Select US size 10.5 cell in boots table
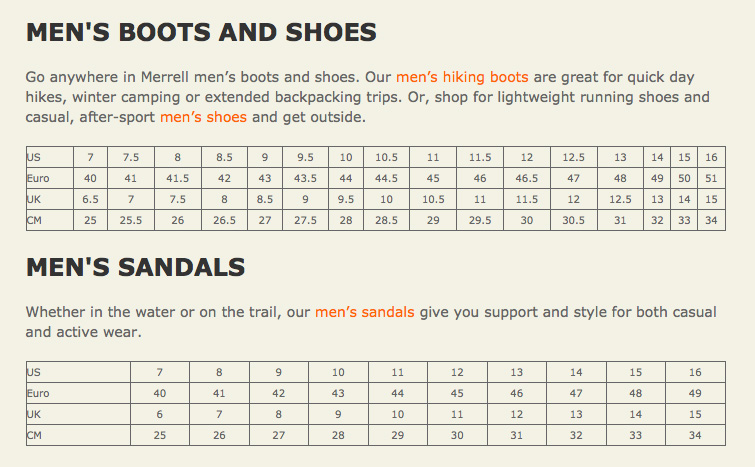Screen dimensions: 755x467 [386, 157]
